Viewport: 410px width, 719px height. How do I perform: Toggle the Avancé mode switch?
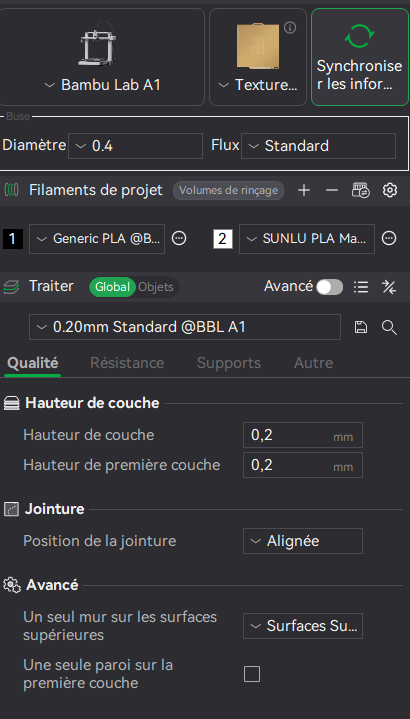pyautogui.click(x=329, y=287)
